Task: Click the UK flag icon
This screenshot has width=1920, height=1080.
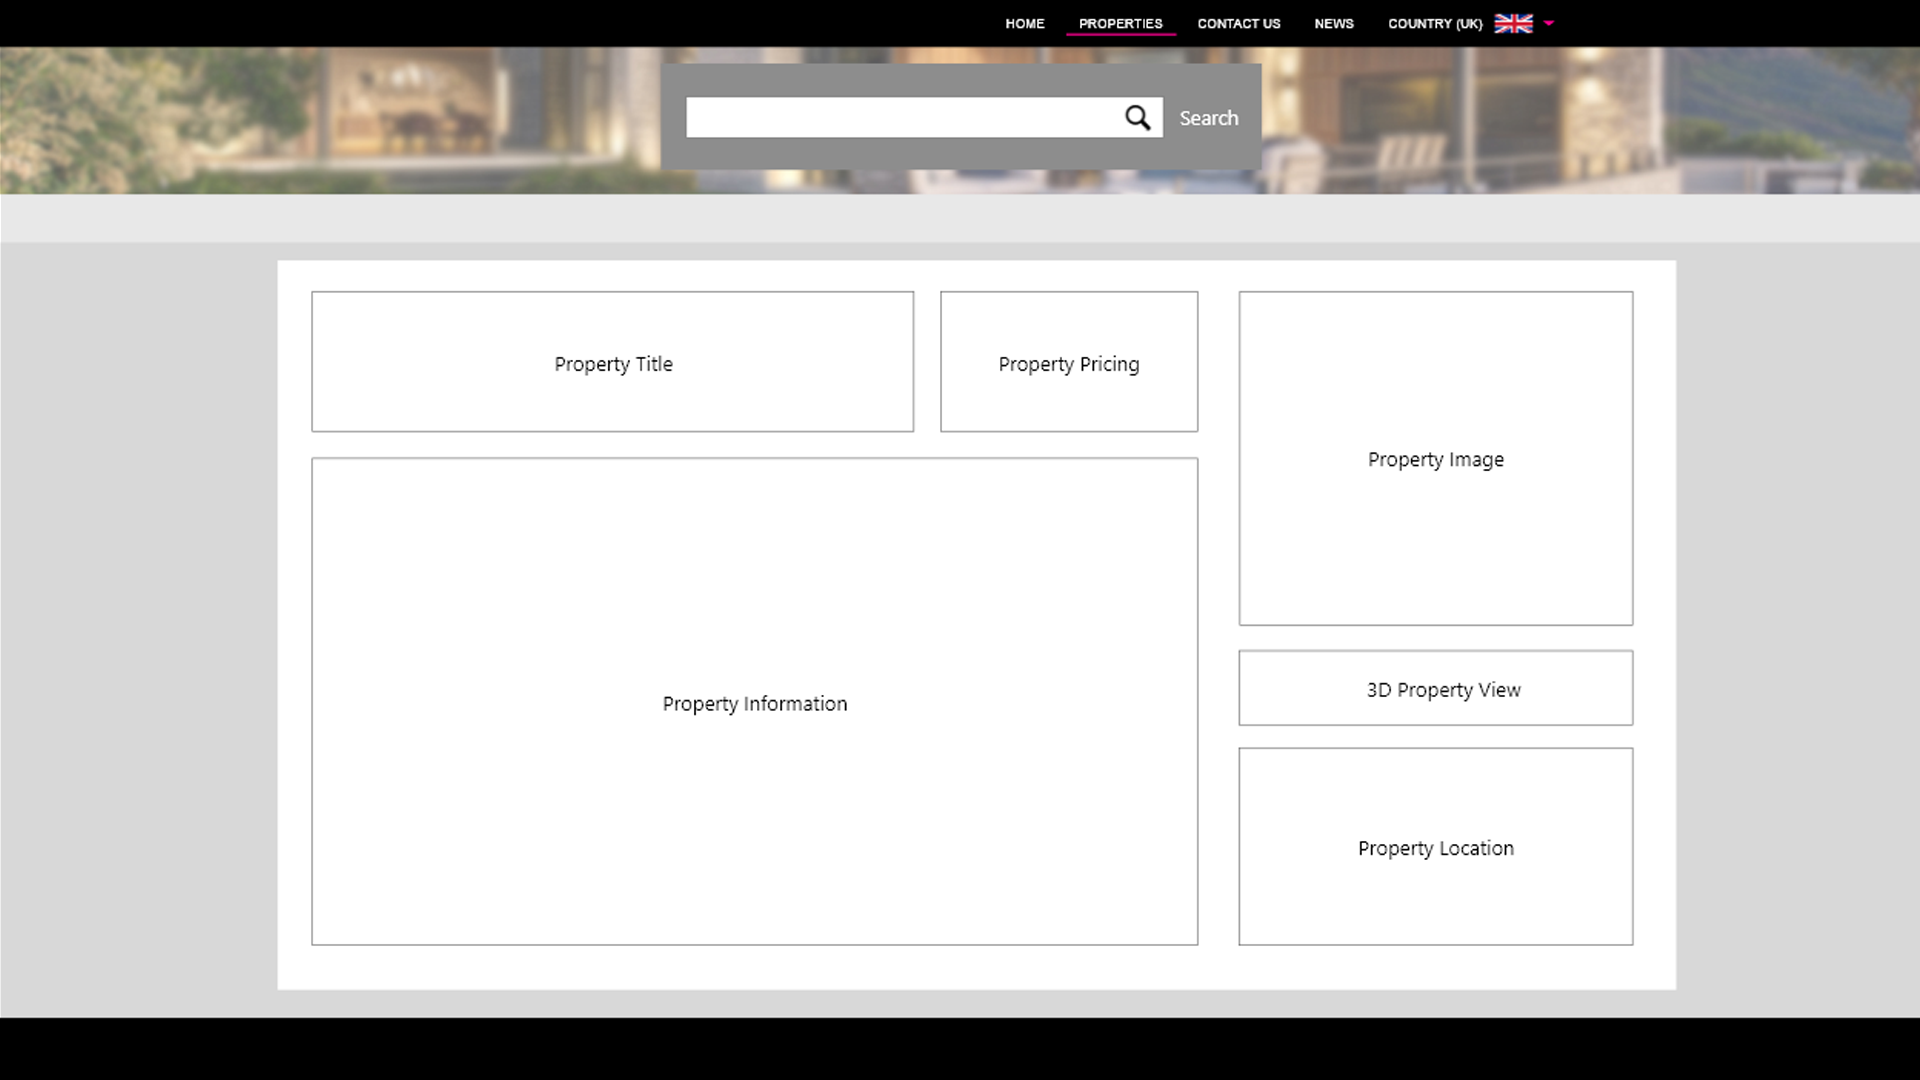Action: (1513, 23)
